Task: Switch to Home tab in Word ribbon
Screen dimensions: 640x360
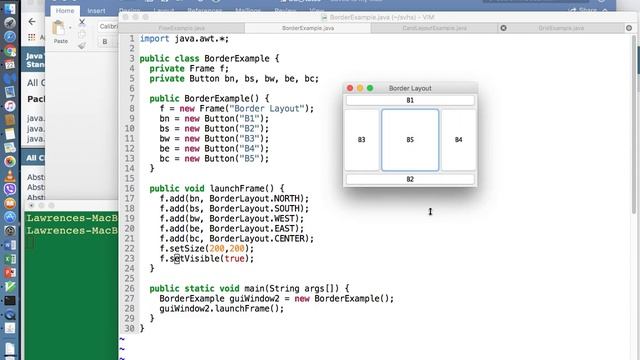Action: click(65, 11)
